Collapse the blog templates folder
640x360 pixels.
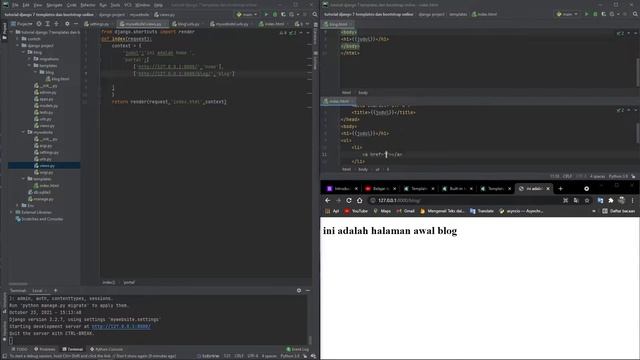pyautogui.click(x=30, y=66)
